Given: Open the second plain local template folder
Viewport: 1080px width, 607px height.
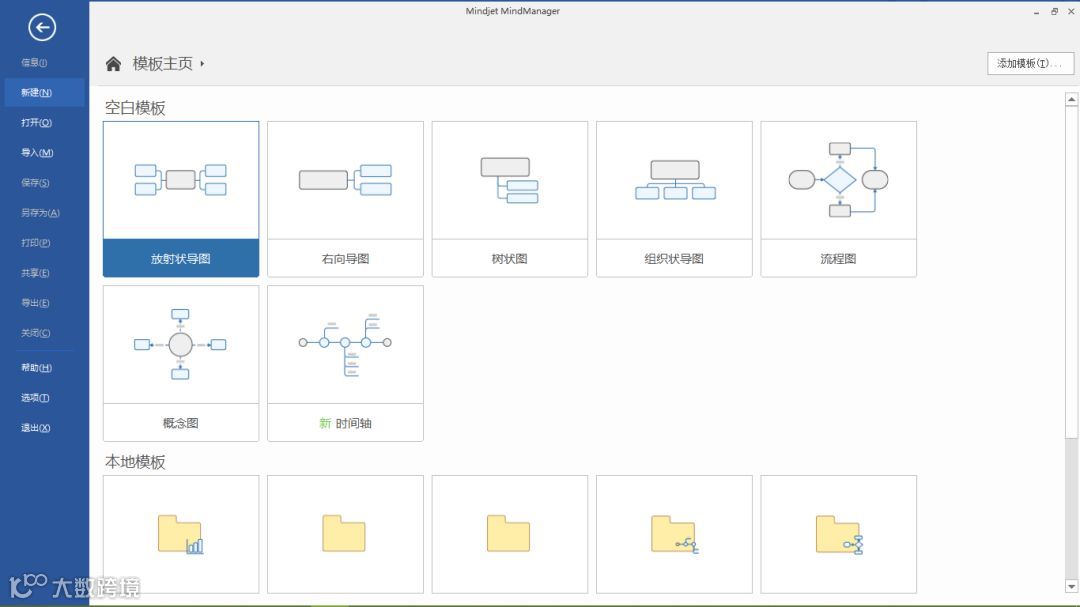Looking at the screenshot, I should coord(344,533).
